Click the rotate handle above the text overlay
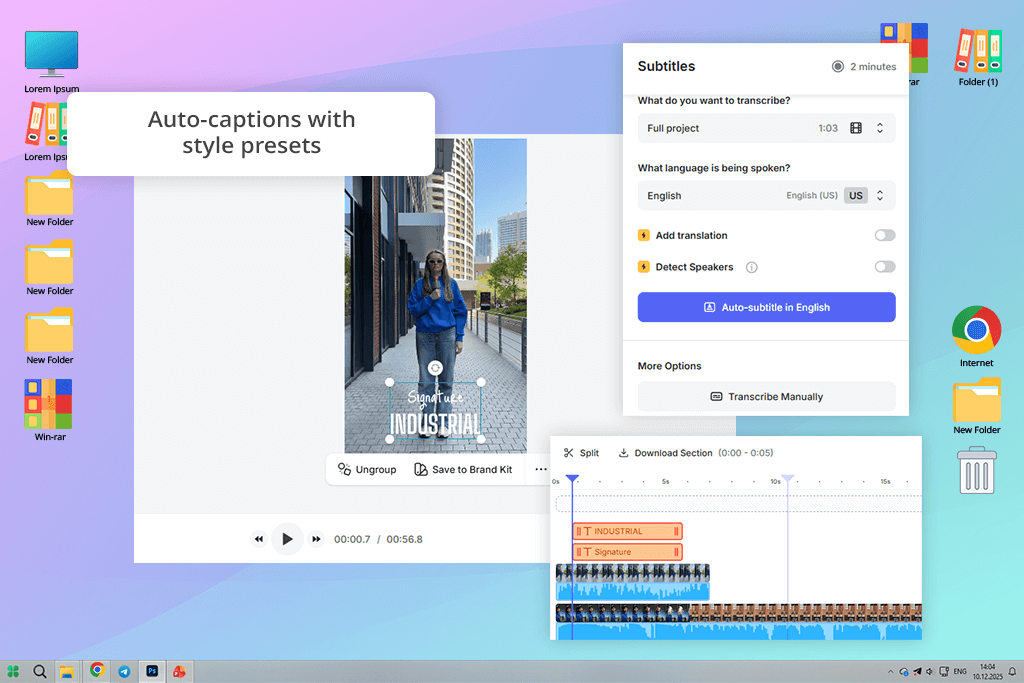1024x683 pixels. point(435,368)
